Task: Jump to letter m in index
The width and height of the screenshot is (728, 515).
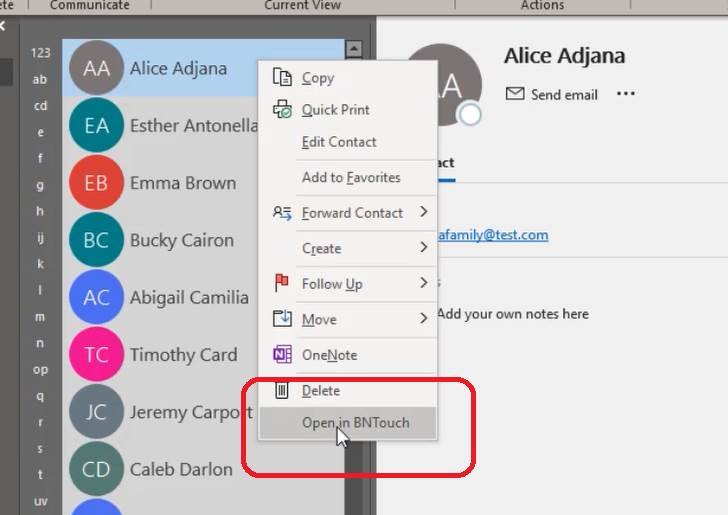Action: point(40,317)
